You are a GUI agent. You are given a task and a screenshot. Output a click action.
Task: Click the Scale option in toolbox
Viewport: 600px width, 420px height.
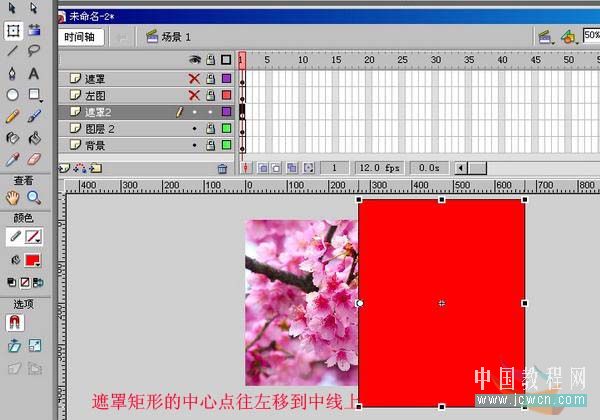coord(35,346)
